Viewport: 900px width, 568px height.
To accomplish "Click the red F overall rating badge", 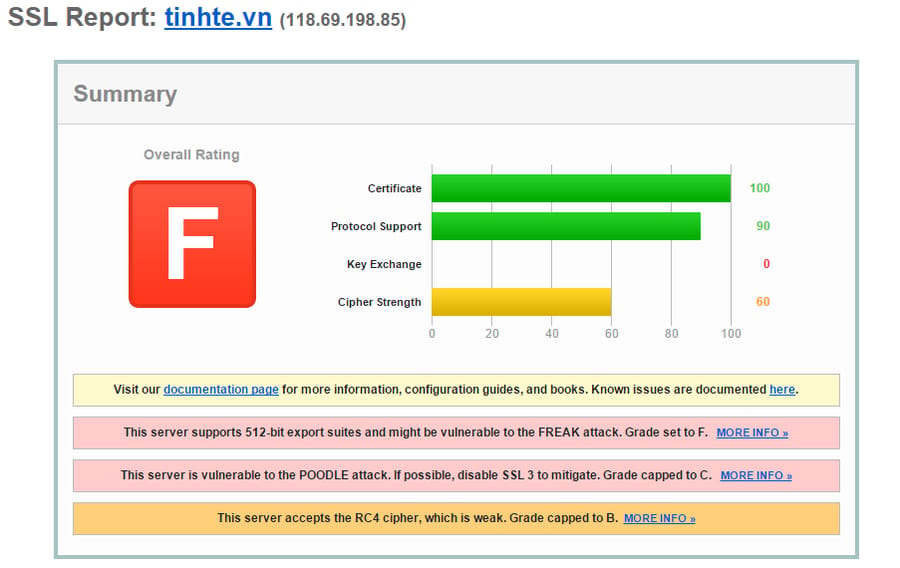I will (x=192, y=244).
